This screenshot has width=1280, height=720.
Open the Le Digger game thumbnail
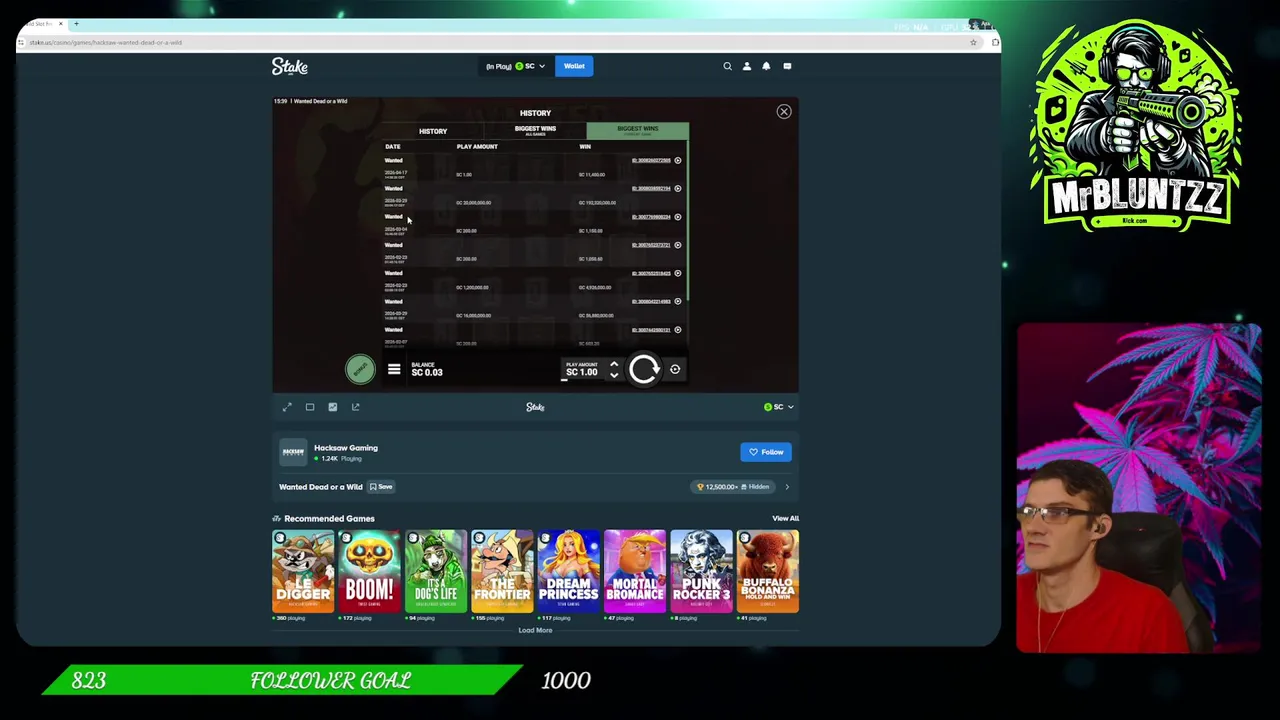pos(303,571)
